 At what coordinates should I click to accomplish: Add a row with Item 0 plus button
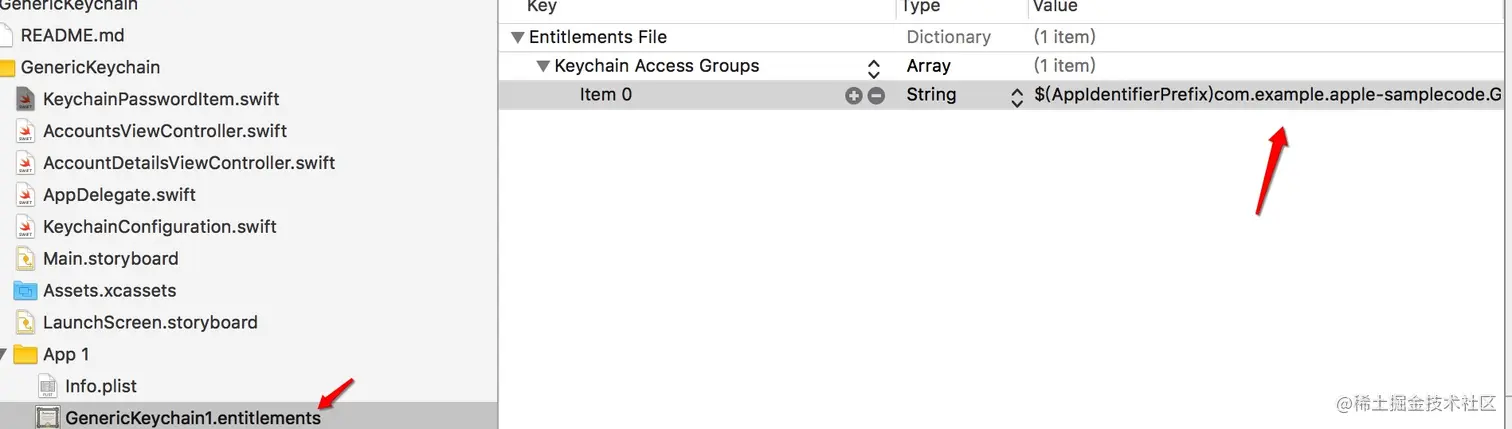(x=853, y=96)
